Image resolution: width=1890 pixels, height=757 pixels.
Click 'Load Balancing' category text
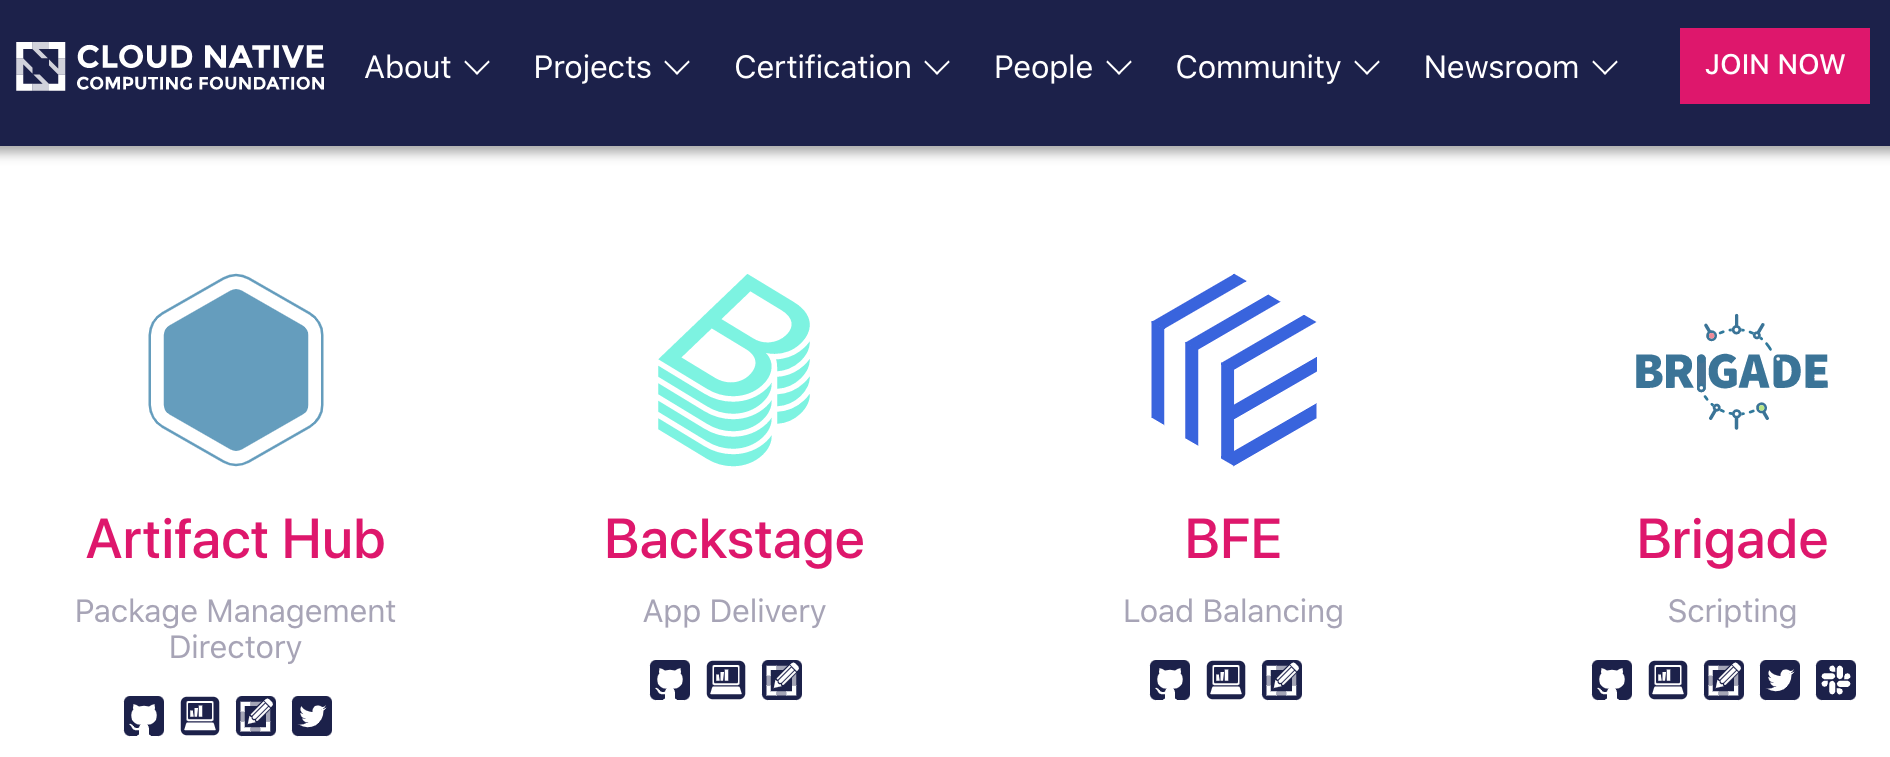(1233, 612)
